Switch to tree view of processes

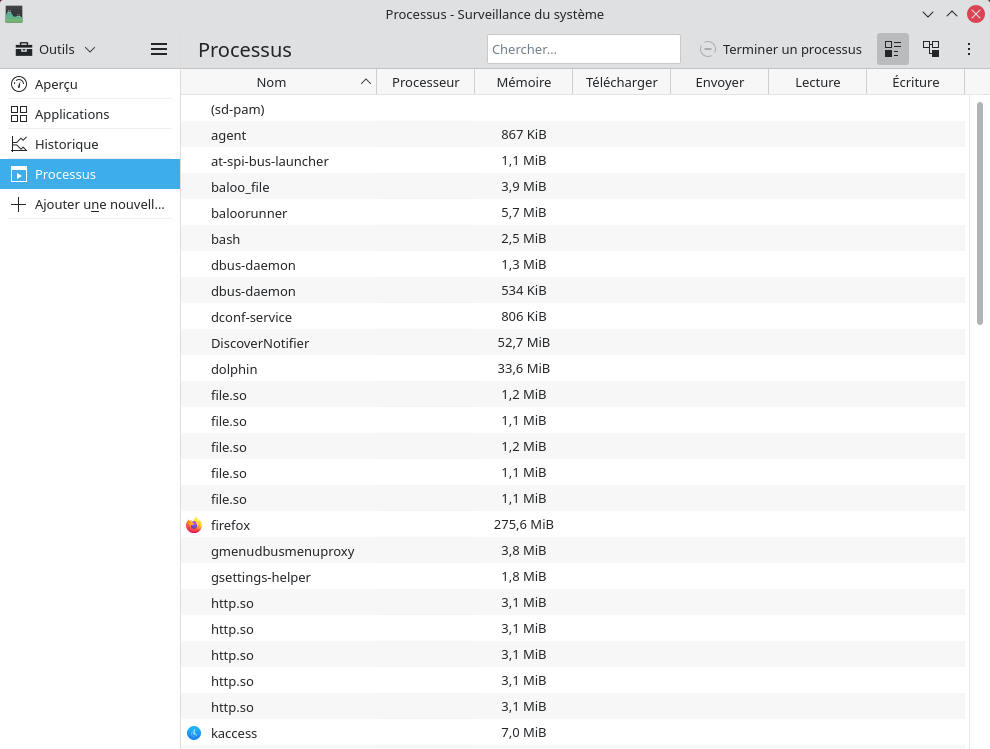click(x=931, y=49)
